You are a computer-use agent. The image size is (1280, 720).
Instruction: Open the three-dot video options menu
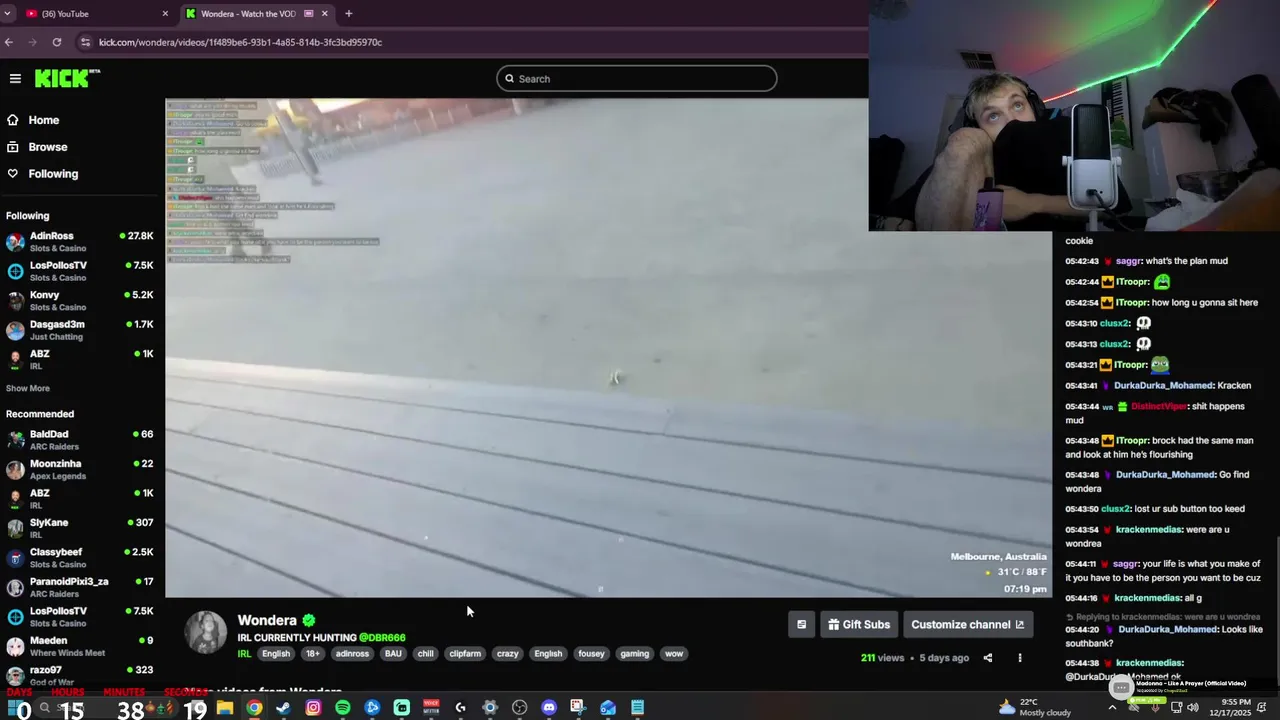pyautogui.click(x=1020, y=658)
